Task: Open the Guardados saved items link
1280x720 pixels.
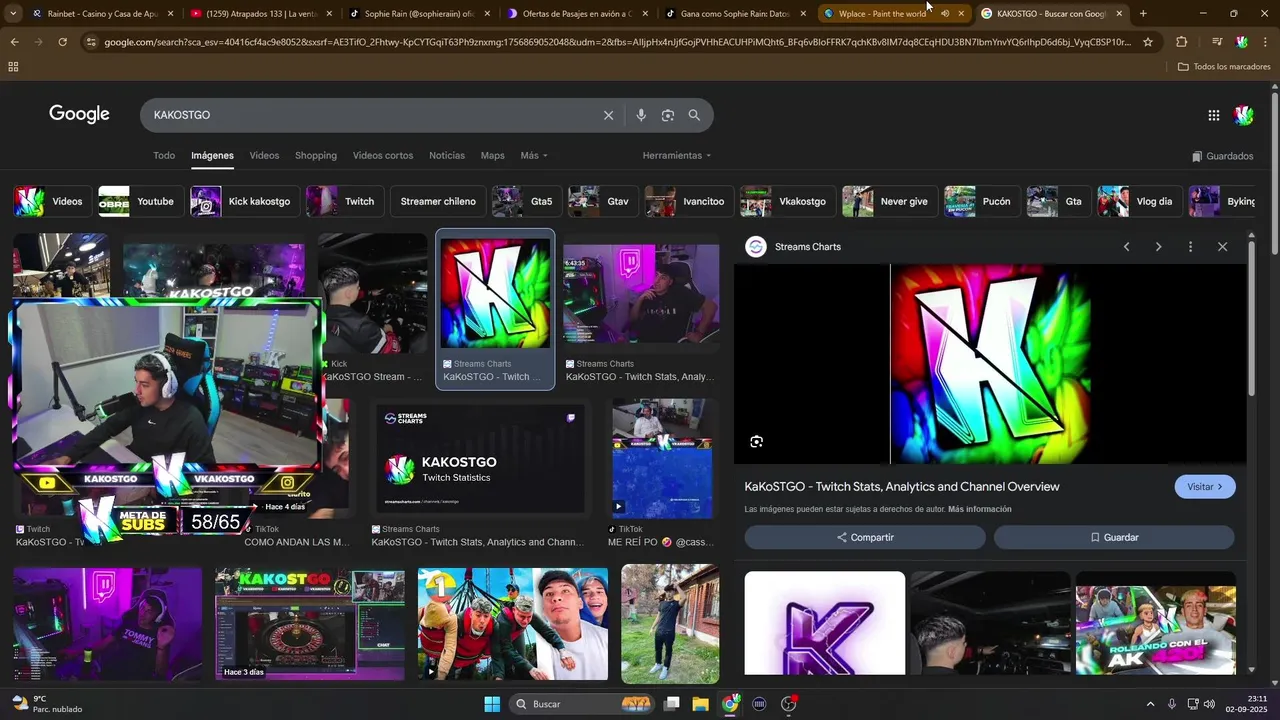Action: (1223, 156)
